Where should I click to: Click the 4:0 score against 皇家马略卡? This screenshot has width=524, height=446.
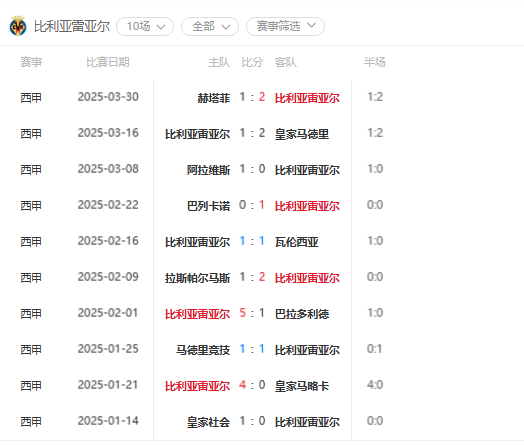(x=252, y=385)
